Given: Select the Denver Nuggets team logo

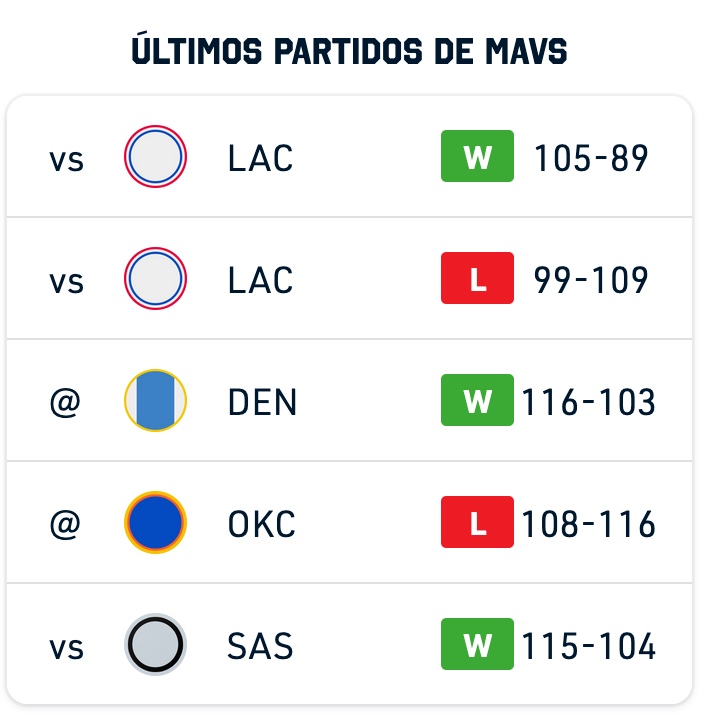Looking at the screenshot, I should tap(155, 400).
